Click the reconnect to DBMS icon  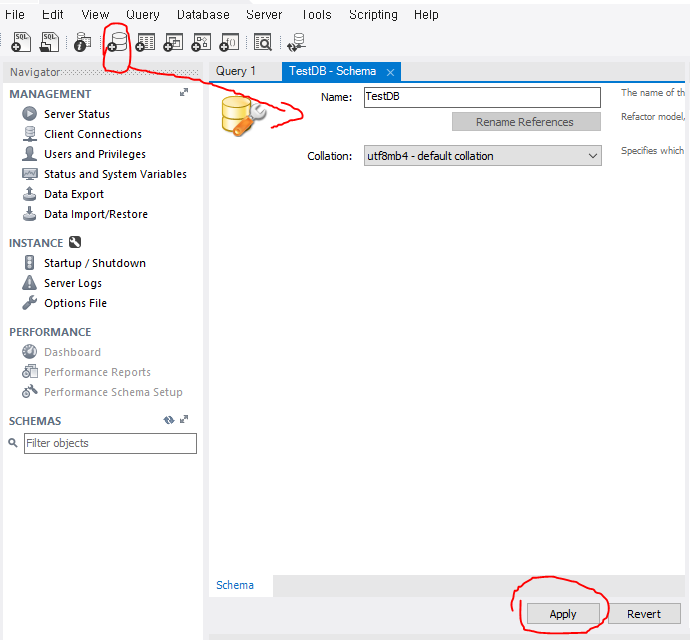(297, 42)
